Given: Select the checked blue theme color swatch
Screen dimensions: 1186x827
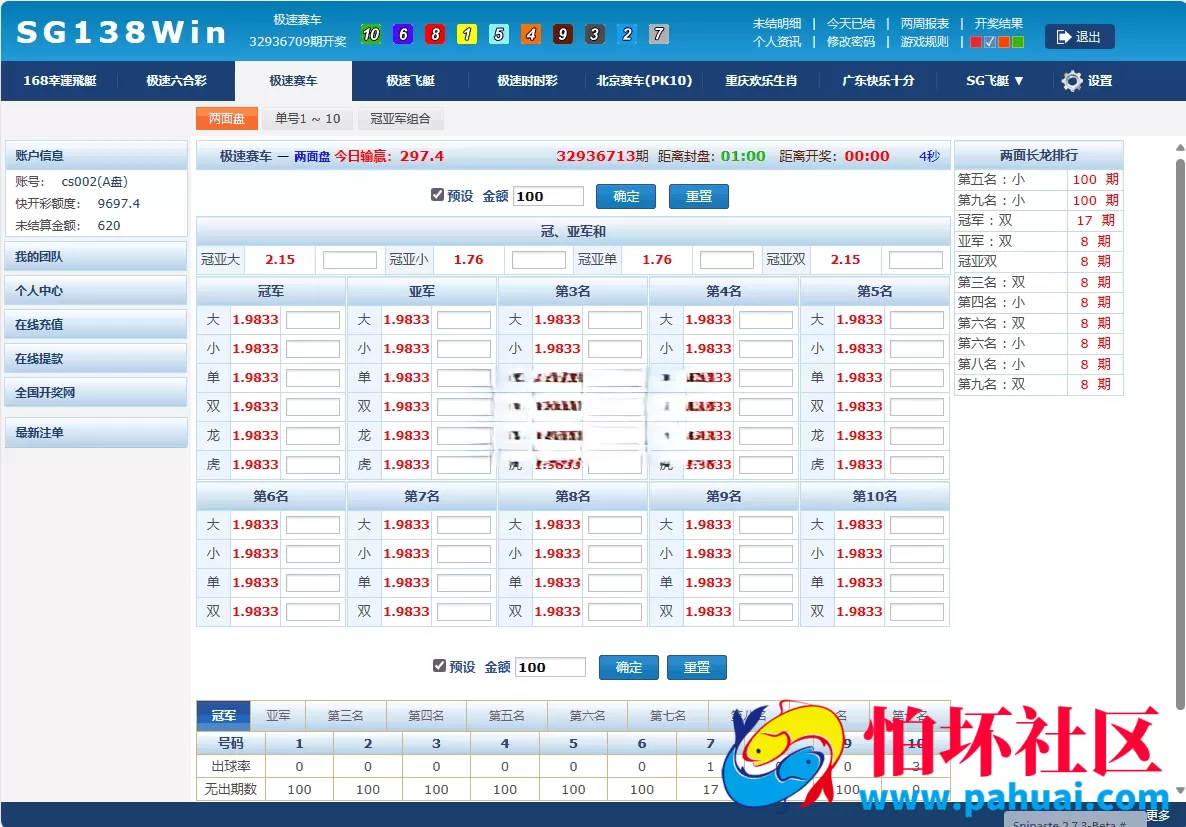Looking at the screenshot, I should tap(990, 42).
